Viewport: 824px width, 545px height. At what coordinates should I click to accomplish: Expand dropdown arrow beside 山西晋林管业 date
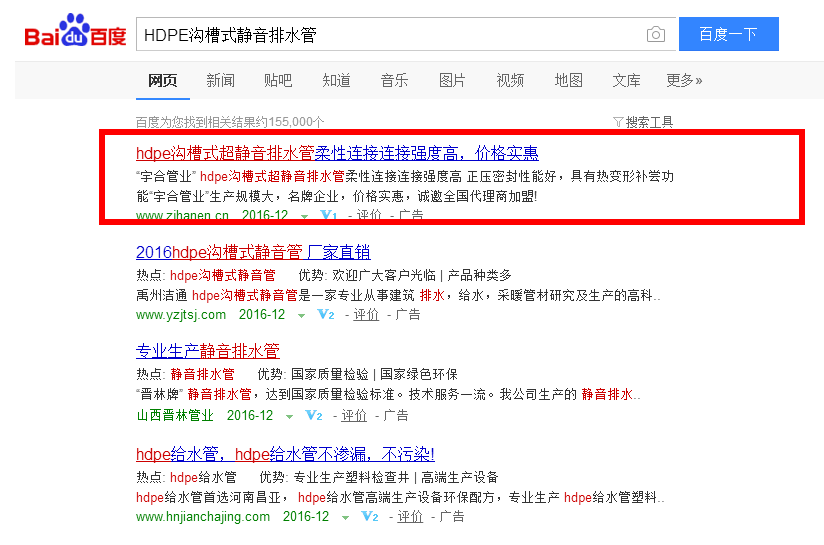(289, 417)
